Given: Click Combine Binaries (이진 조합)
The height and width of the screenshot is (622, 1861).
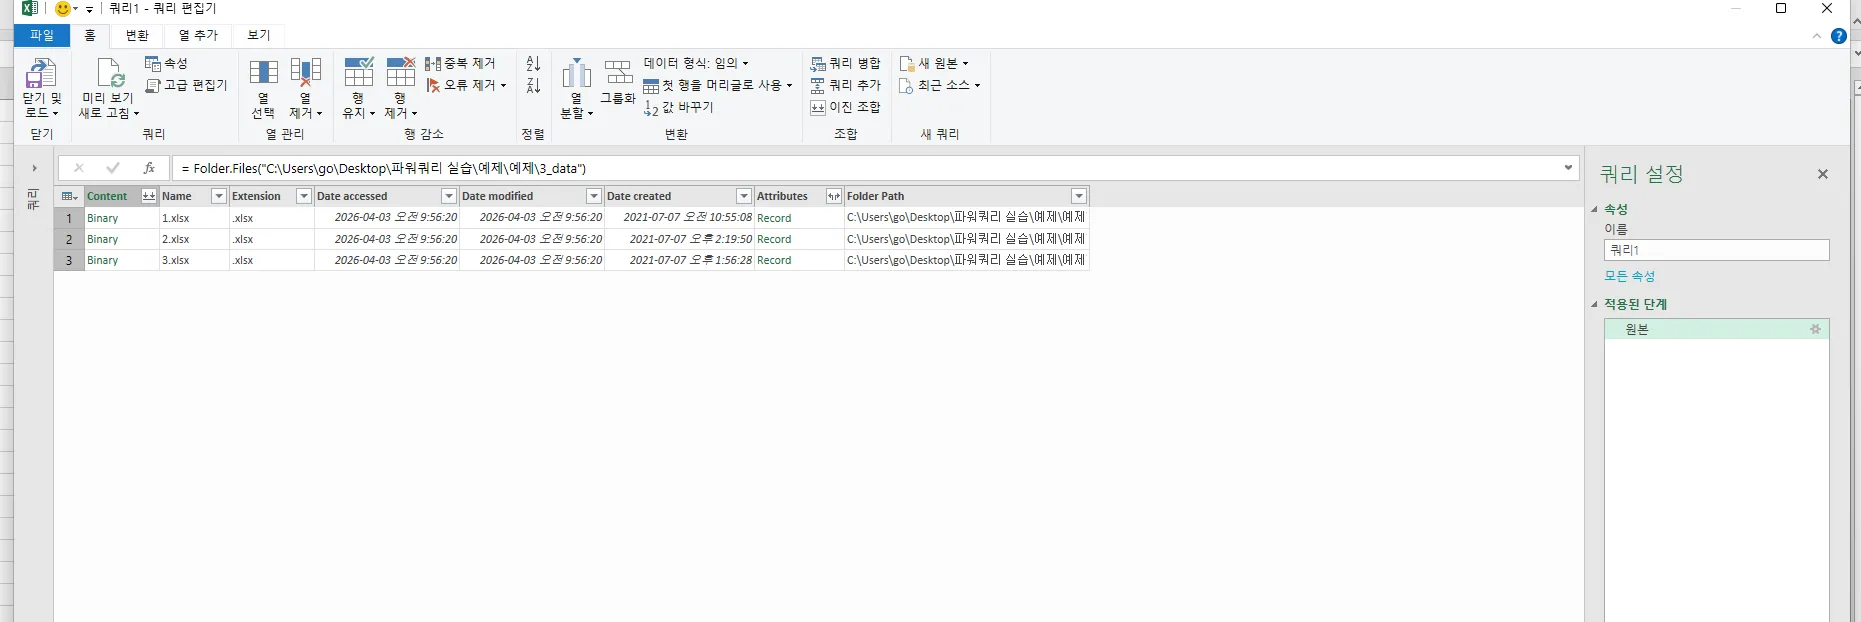Looking at the screenshot, I should pos(845,107).
